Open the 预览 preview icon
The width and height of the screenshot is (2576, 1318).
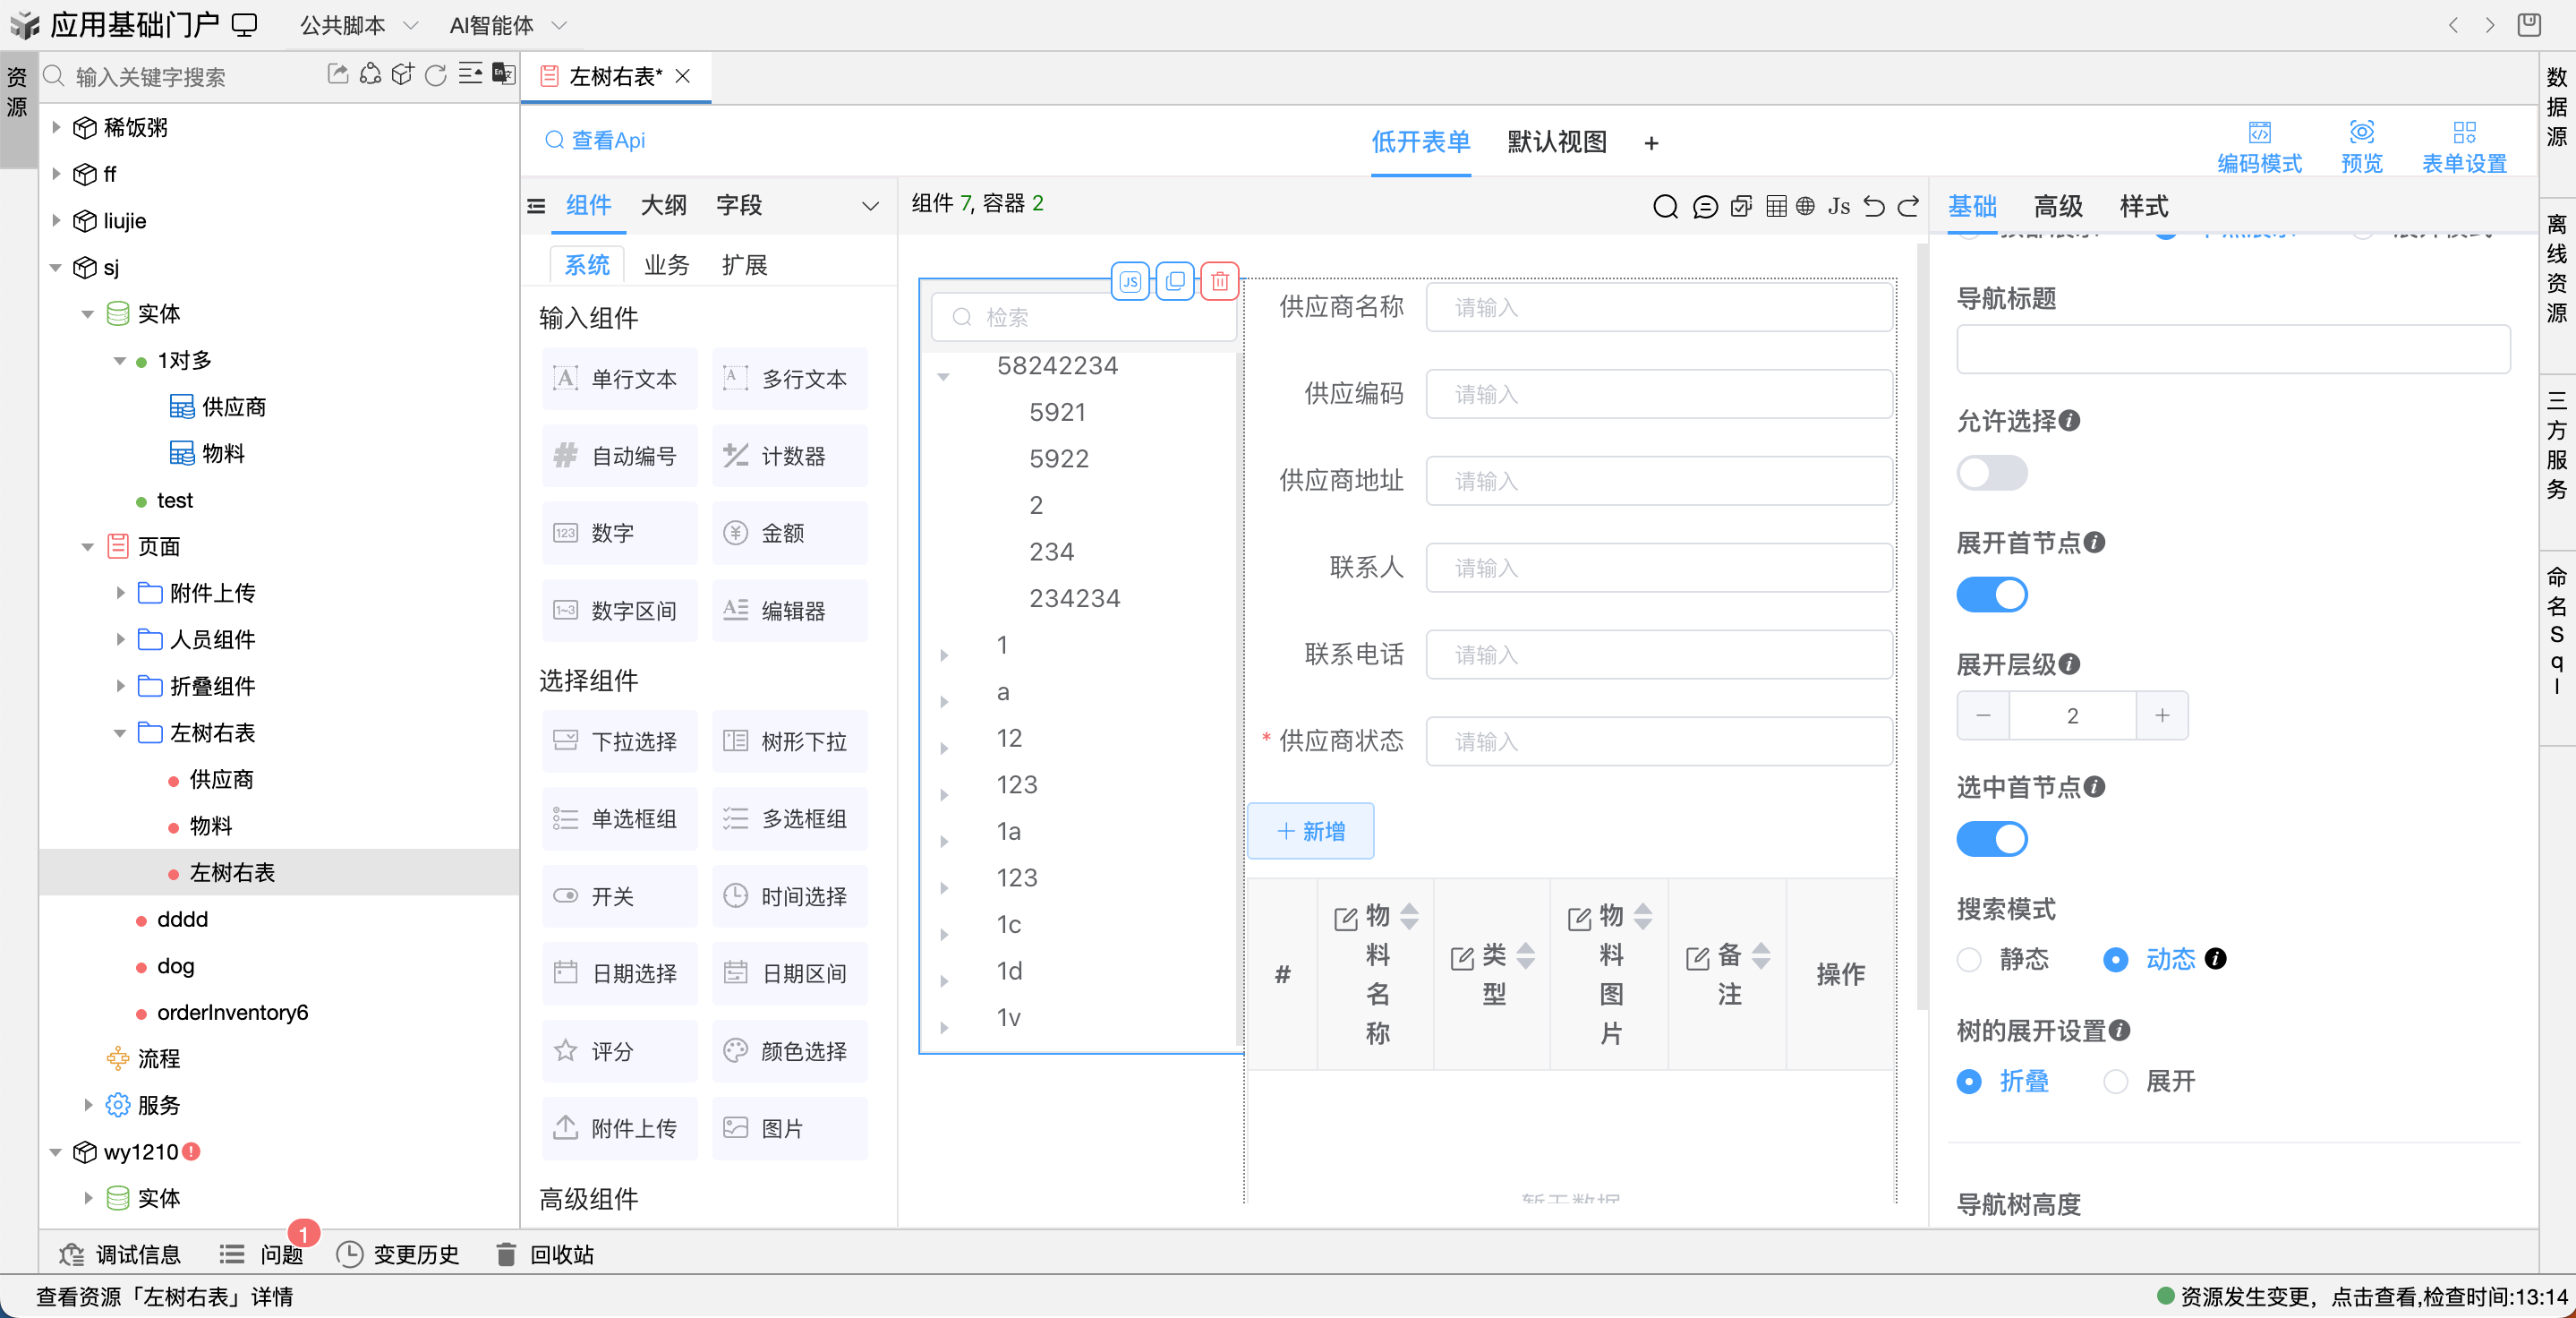coord(2361,133)
